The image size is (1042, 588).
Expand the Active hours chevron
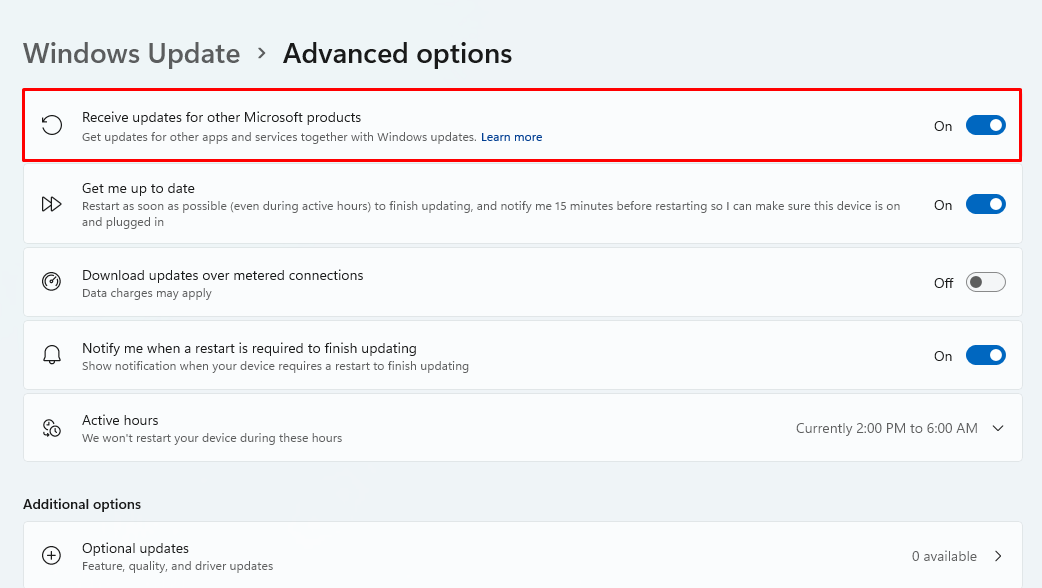point(997,429)
